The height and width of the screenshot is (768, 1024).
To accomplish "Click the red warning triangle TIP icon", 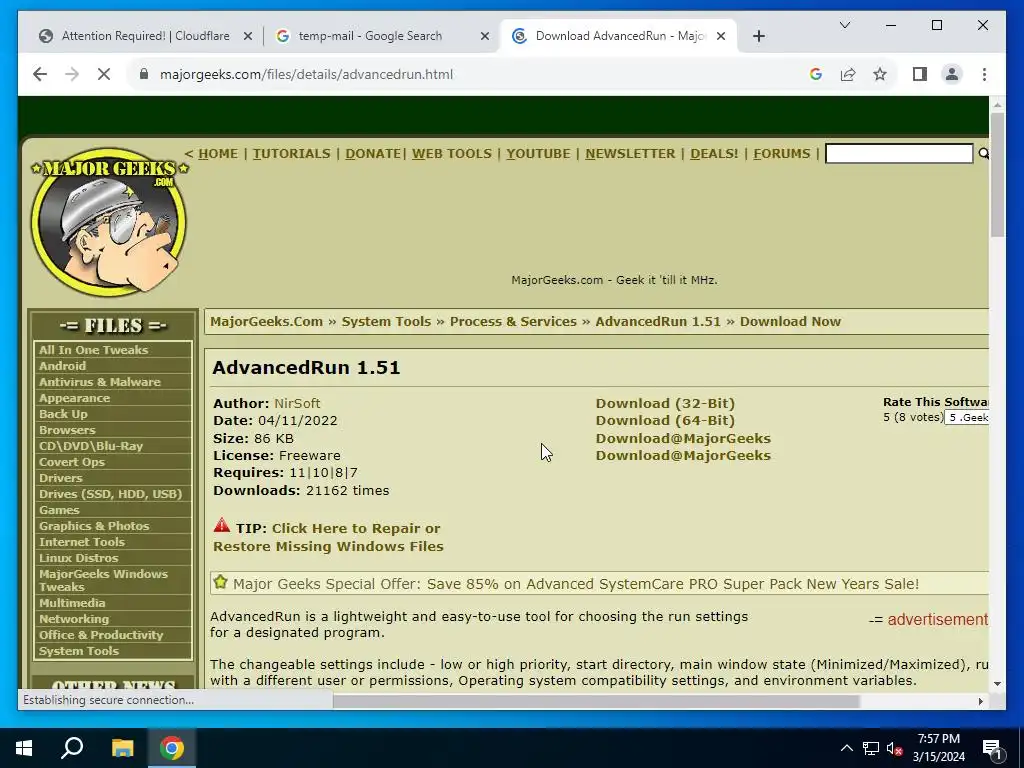I will (222, 526).
